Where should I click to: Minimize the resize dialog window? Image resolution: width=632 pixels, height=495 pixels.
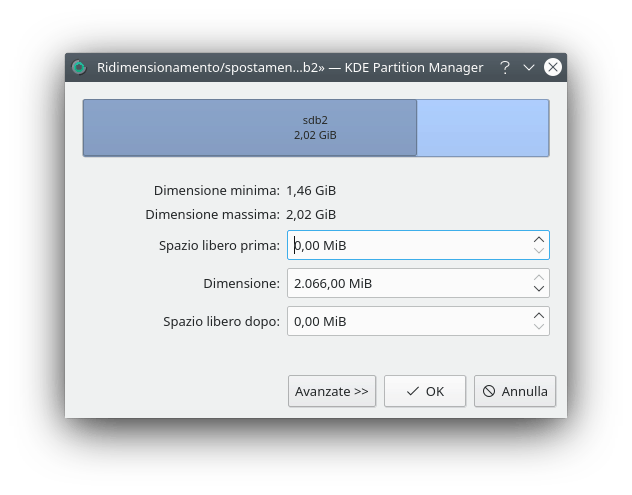click(x=529, y=67)
